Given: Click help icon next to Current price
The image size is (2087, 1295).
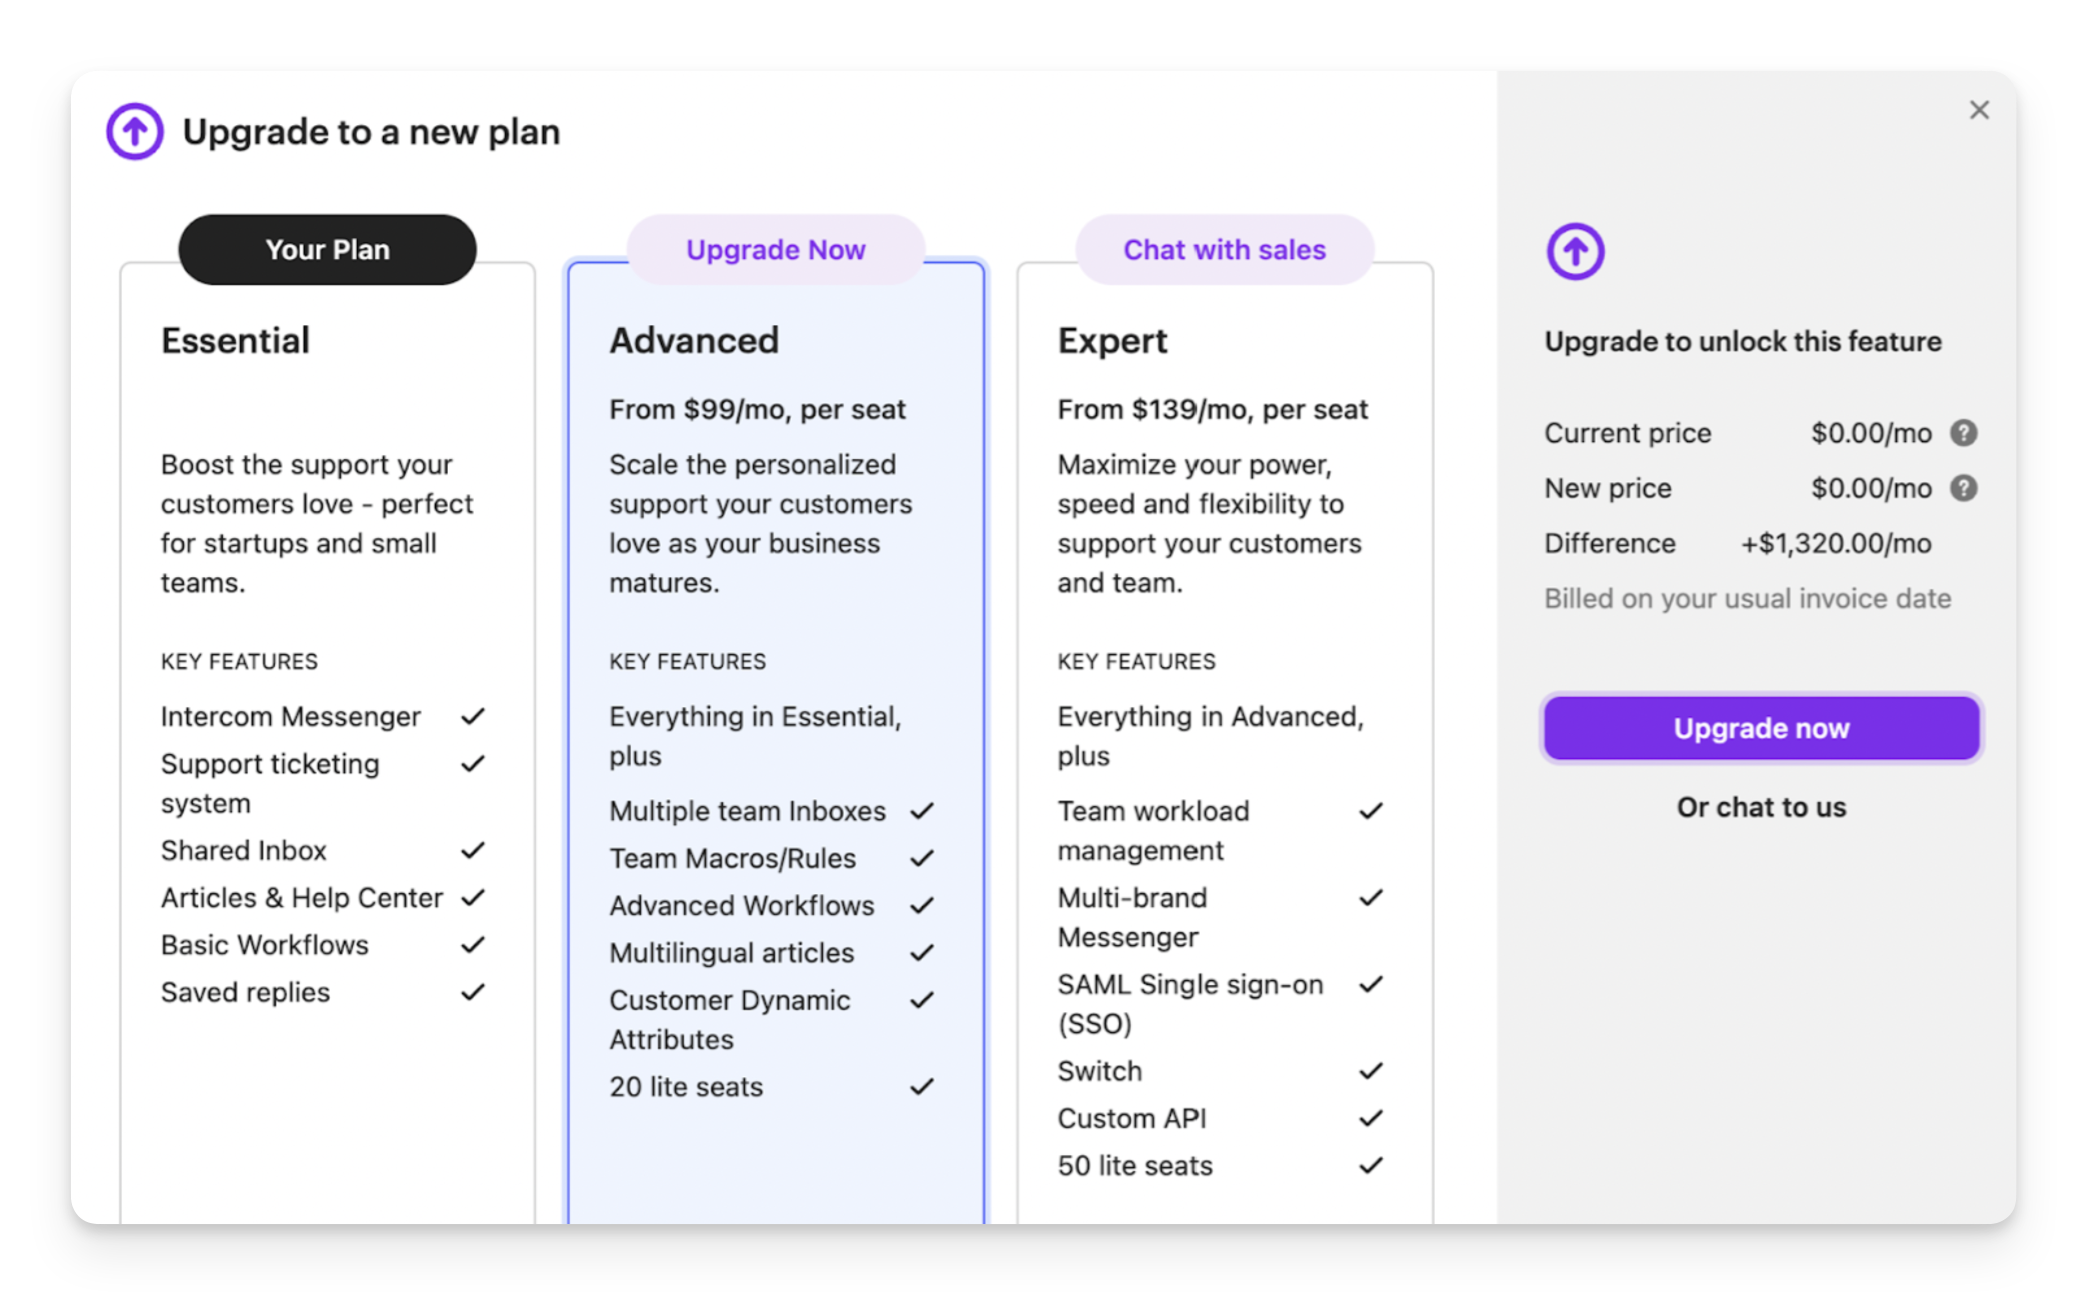Looking at the screenshot, I should [x=1963, y=433].
